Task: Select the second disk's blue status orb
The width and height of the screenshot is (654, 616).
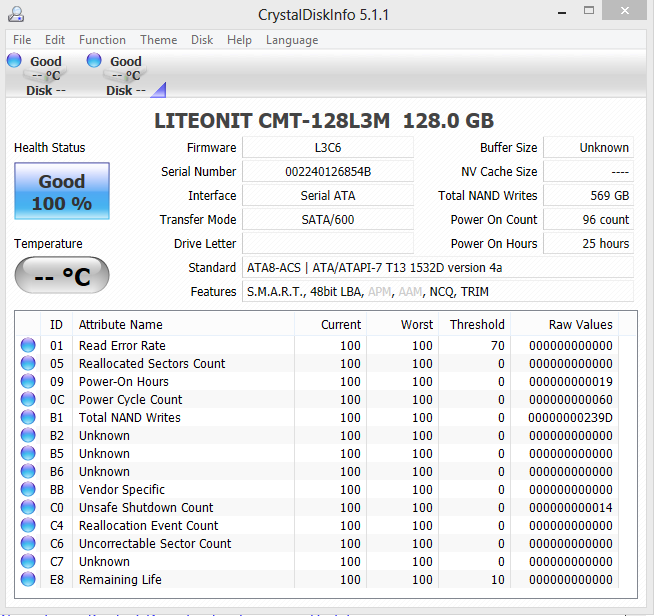Action: [x=94, y=60]
